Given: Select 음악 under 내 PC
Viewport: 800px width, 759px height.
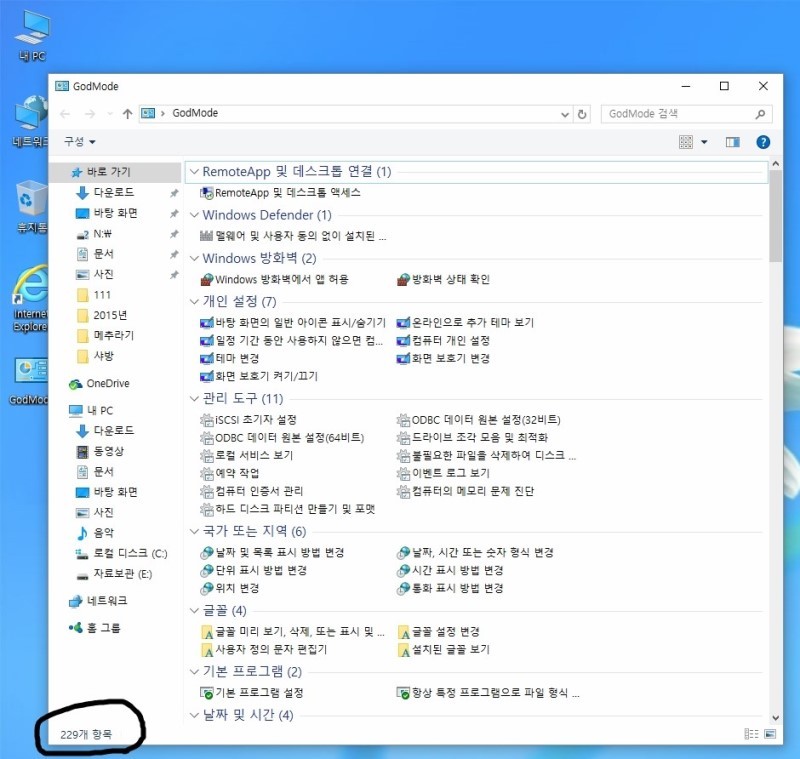Looking at the screenshot, I should (95, 533).
